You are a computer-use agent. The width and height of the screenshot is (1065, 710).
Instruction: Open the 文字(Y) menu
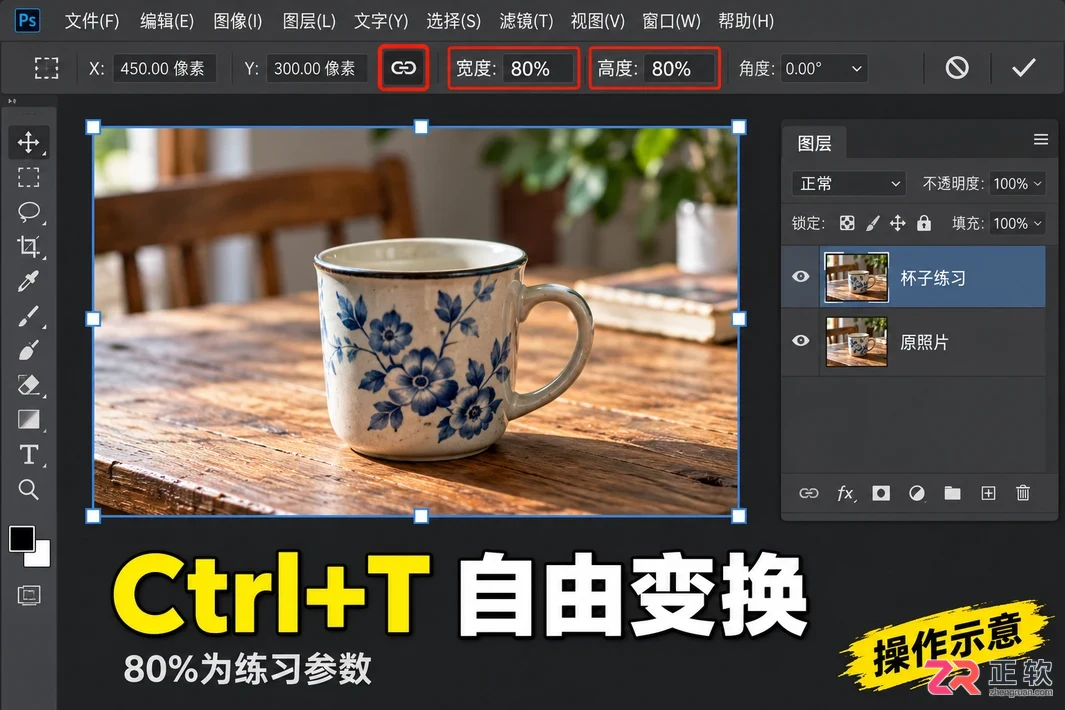click(x=381, y=21)
